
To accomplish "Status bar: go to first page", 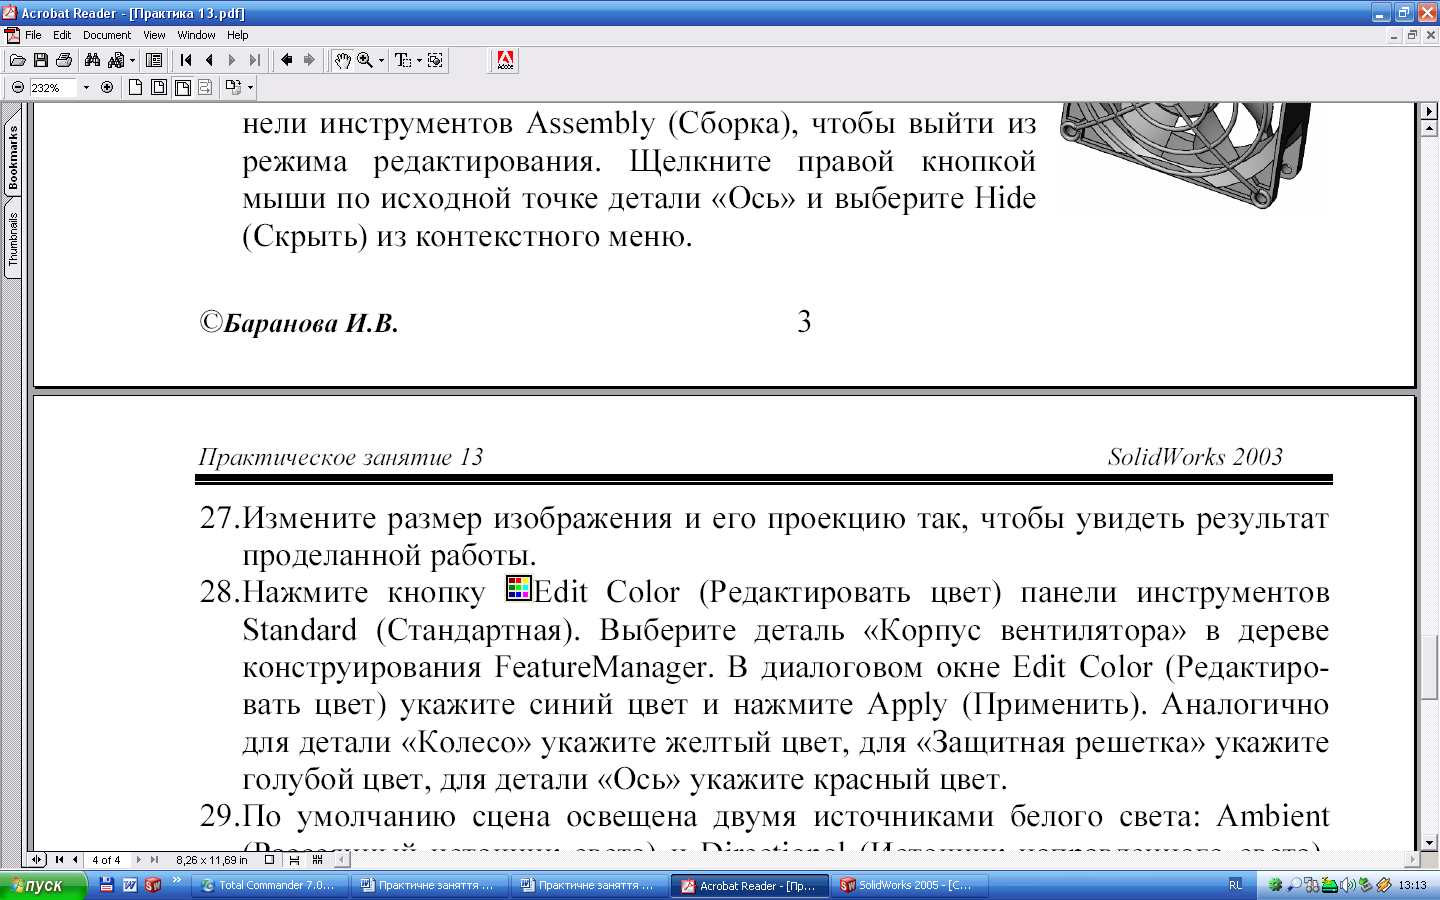I will click(x=59, y=859).
